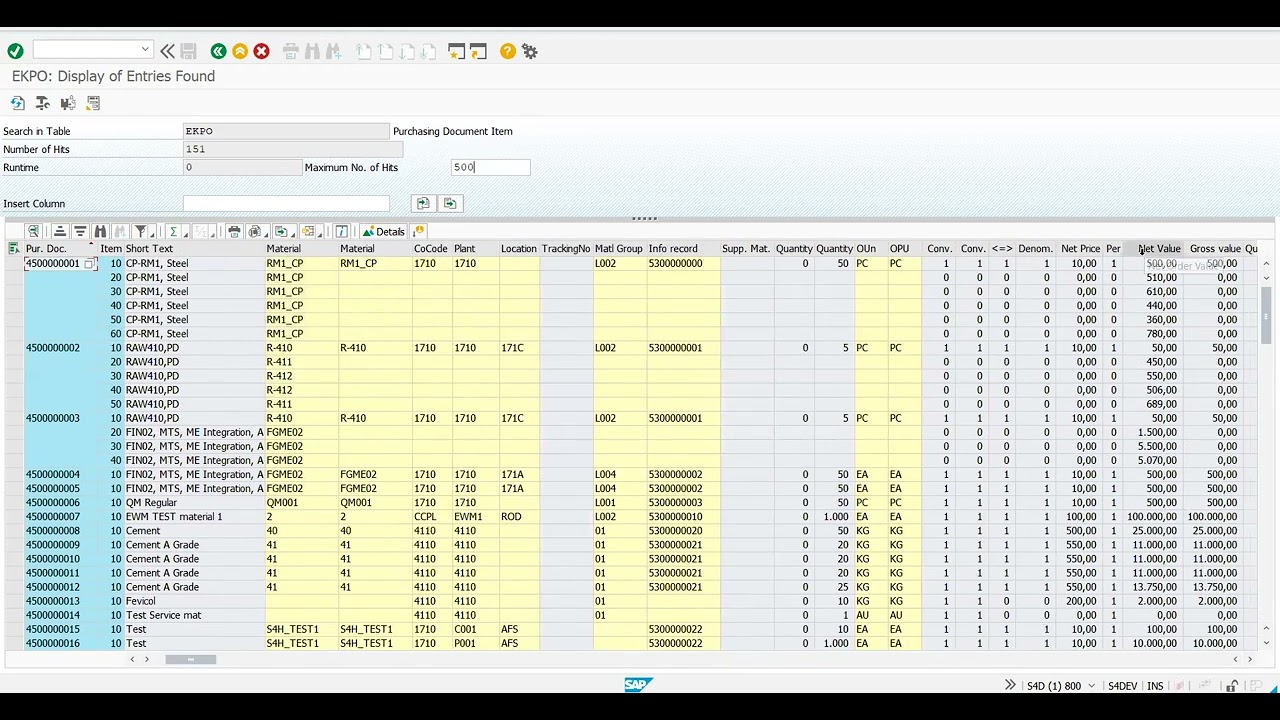1280x720 pixels.
Task: Click the Create New Session icon
Action: pos(456,51)
